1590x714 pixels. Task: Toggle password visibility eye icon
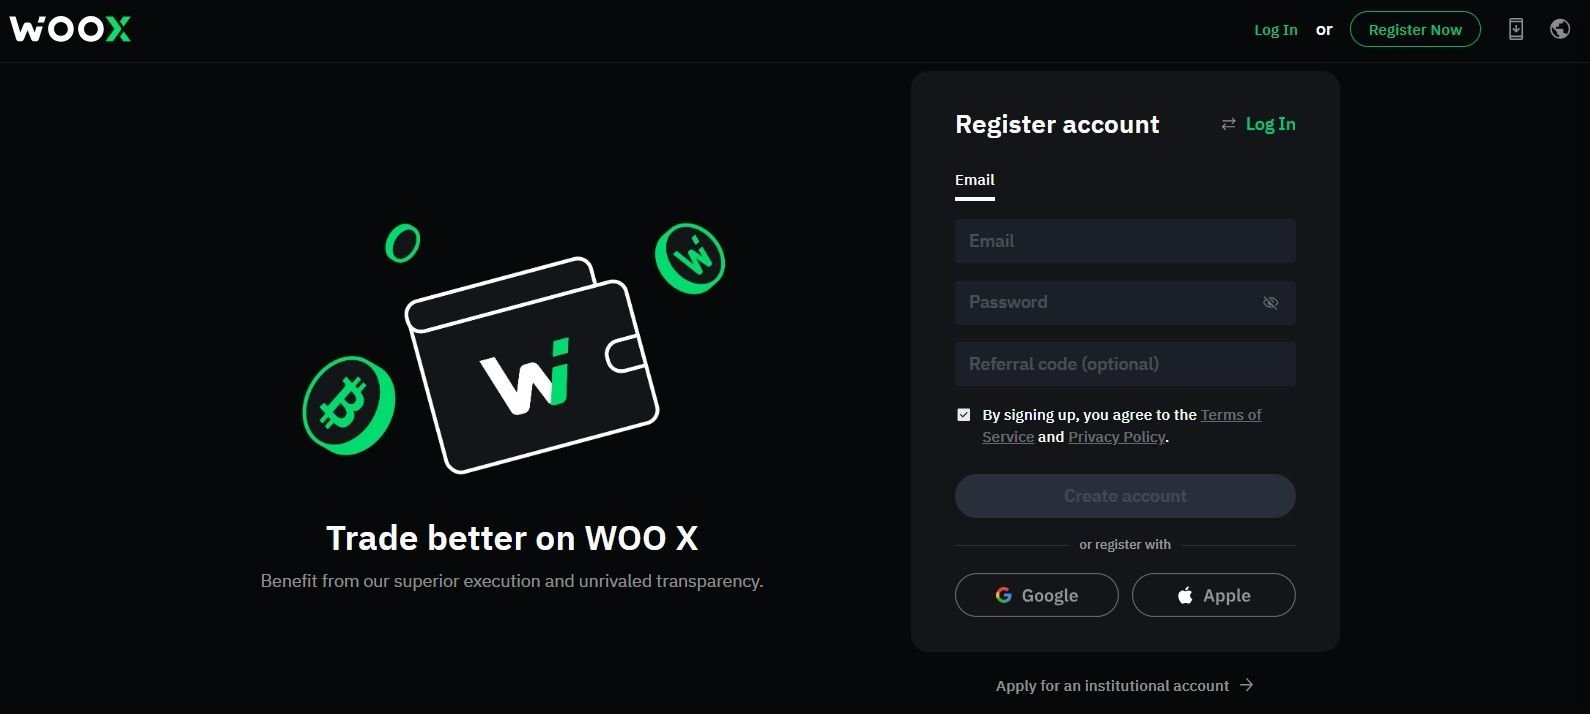pos(1270,303)
